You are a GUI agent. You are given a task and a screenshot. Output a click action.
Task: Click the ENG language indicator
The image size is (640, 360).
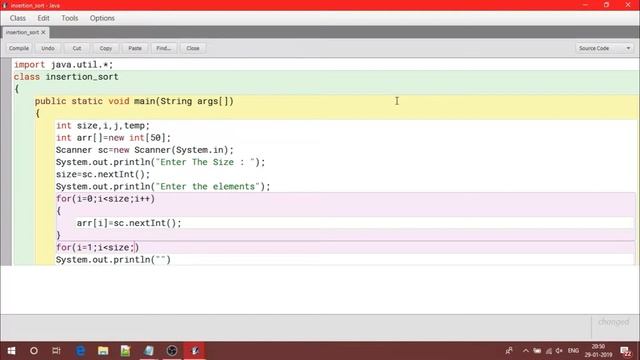click(573, 351)
